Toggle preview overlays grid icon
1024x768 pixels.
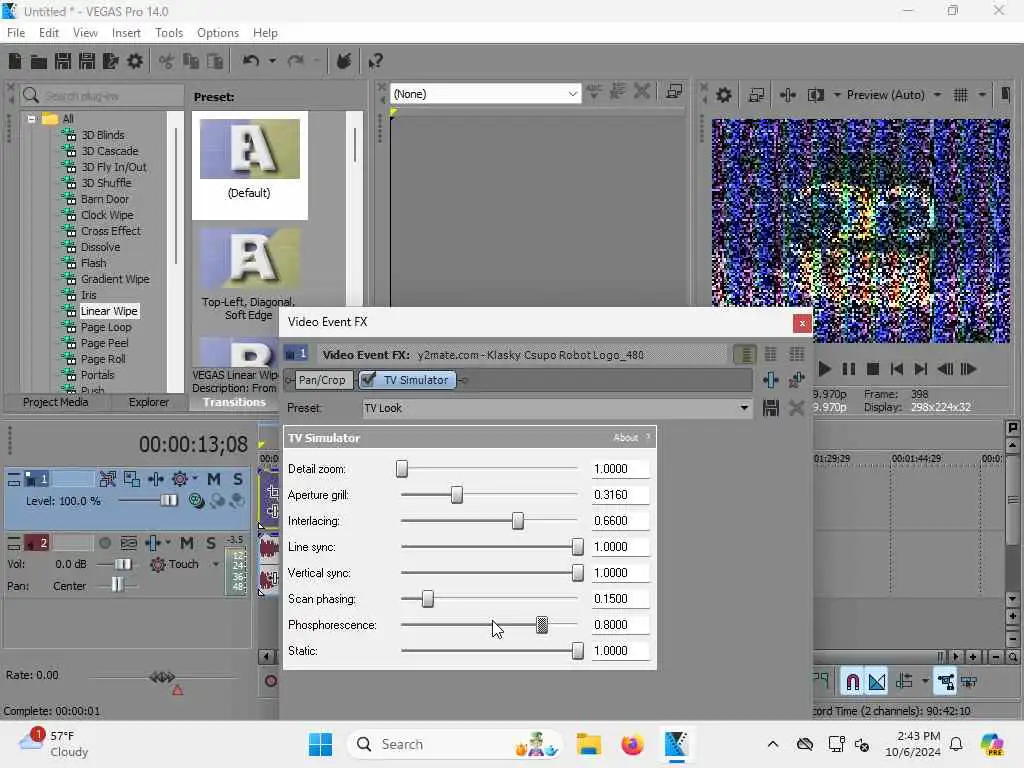pos(961,95)
